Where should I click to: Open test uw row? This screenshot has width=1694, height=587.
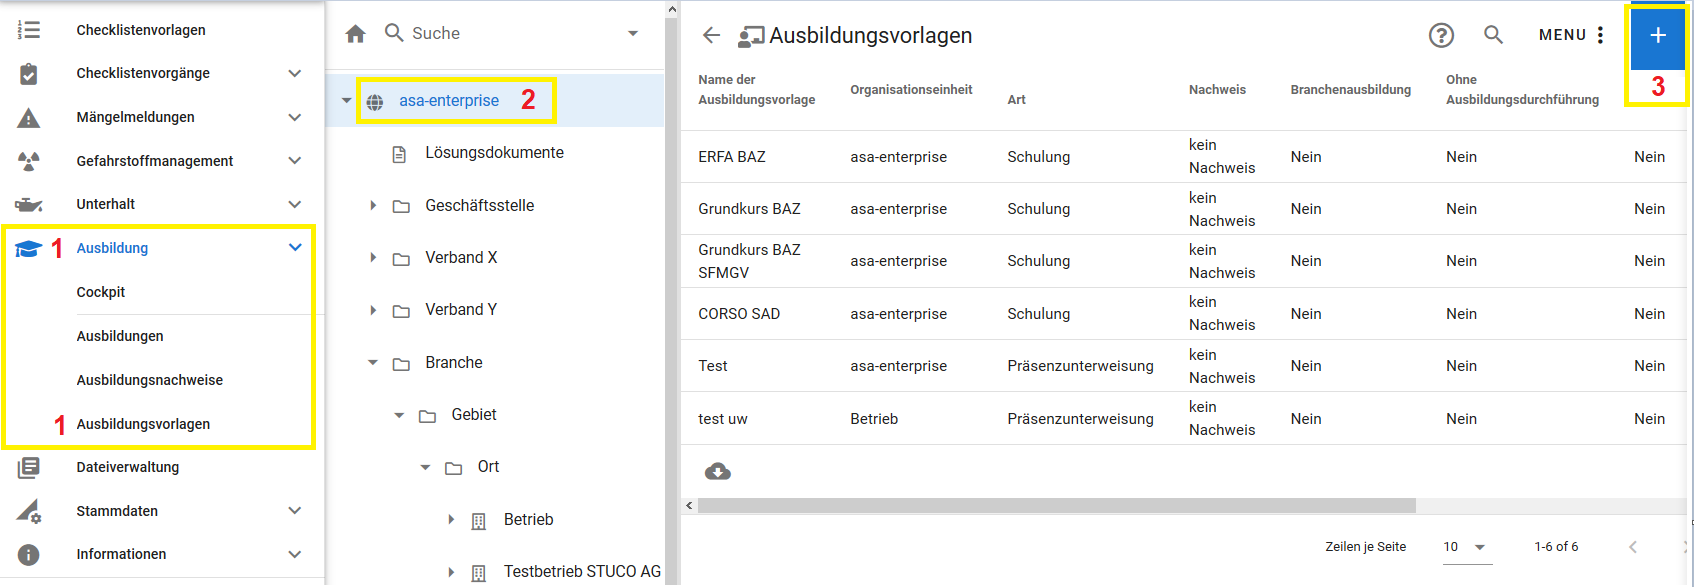(x=1183, y=419)
